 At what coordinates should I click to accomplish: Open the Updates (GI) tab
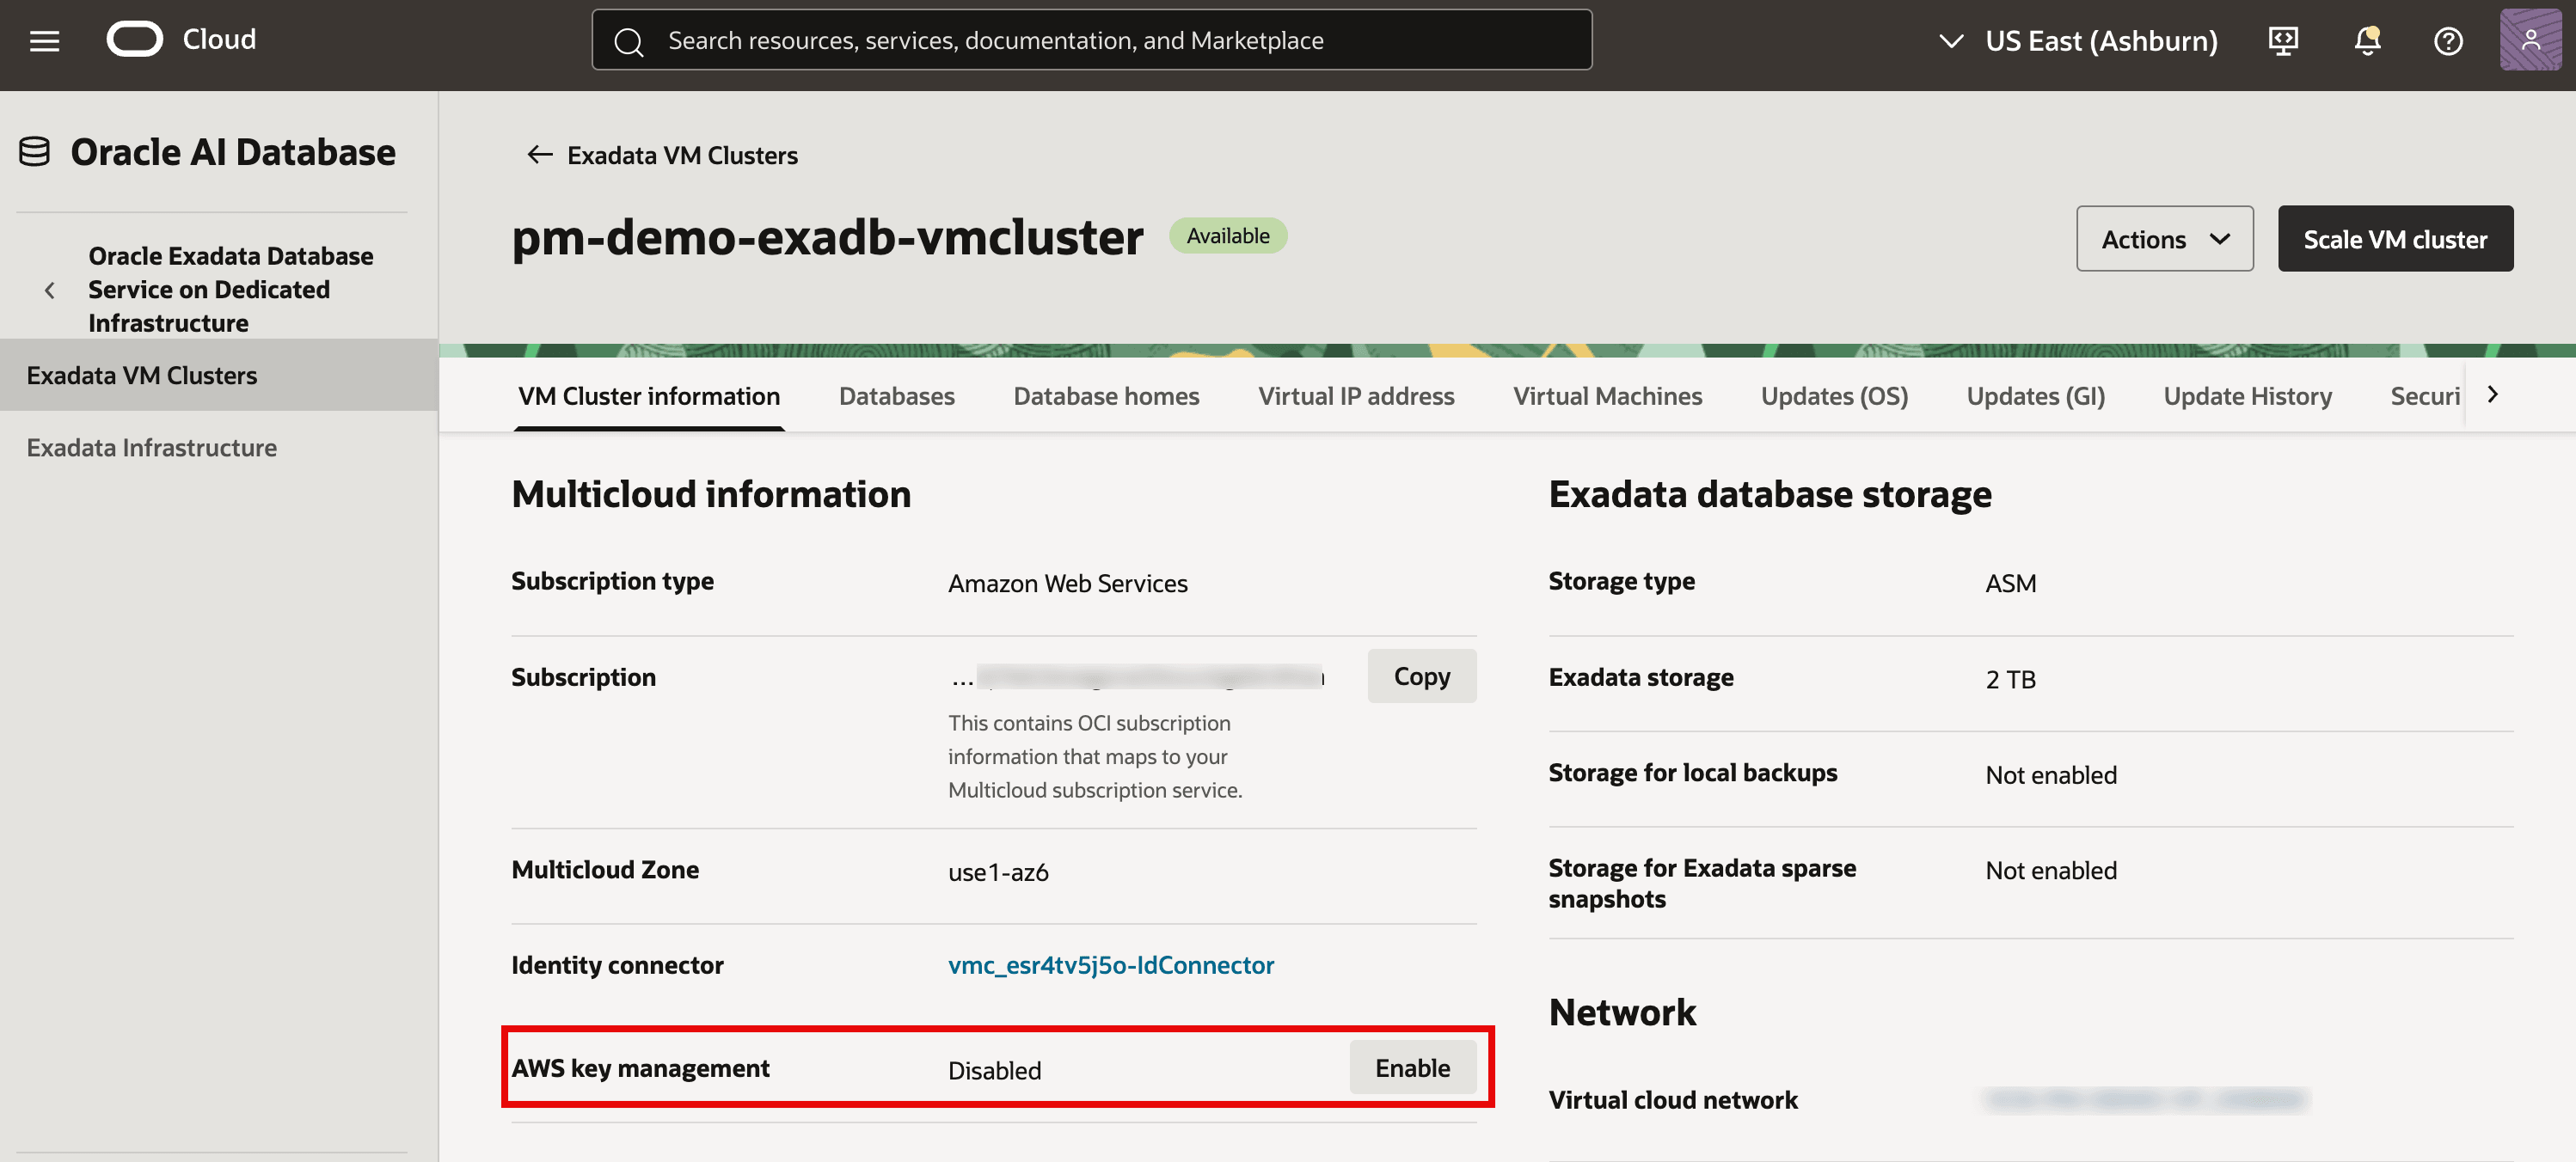pos(2035,396)
